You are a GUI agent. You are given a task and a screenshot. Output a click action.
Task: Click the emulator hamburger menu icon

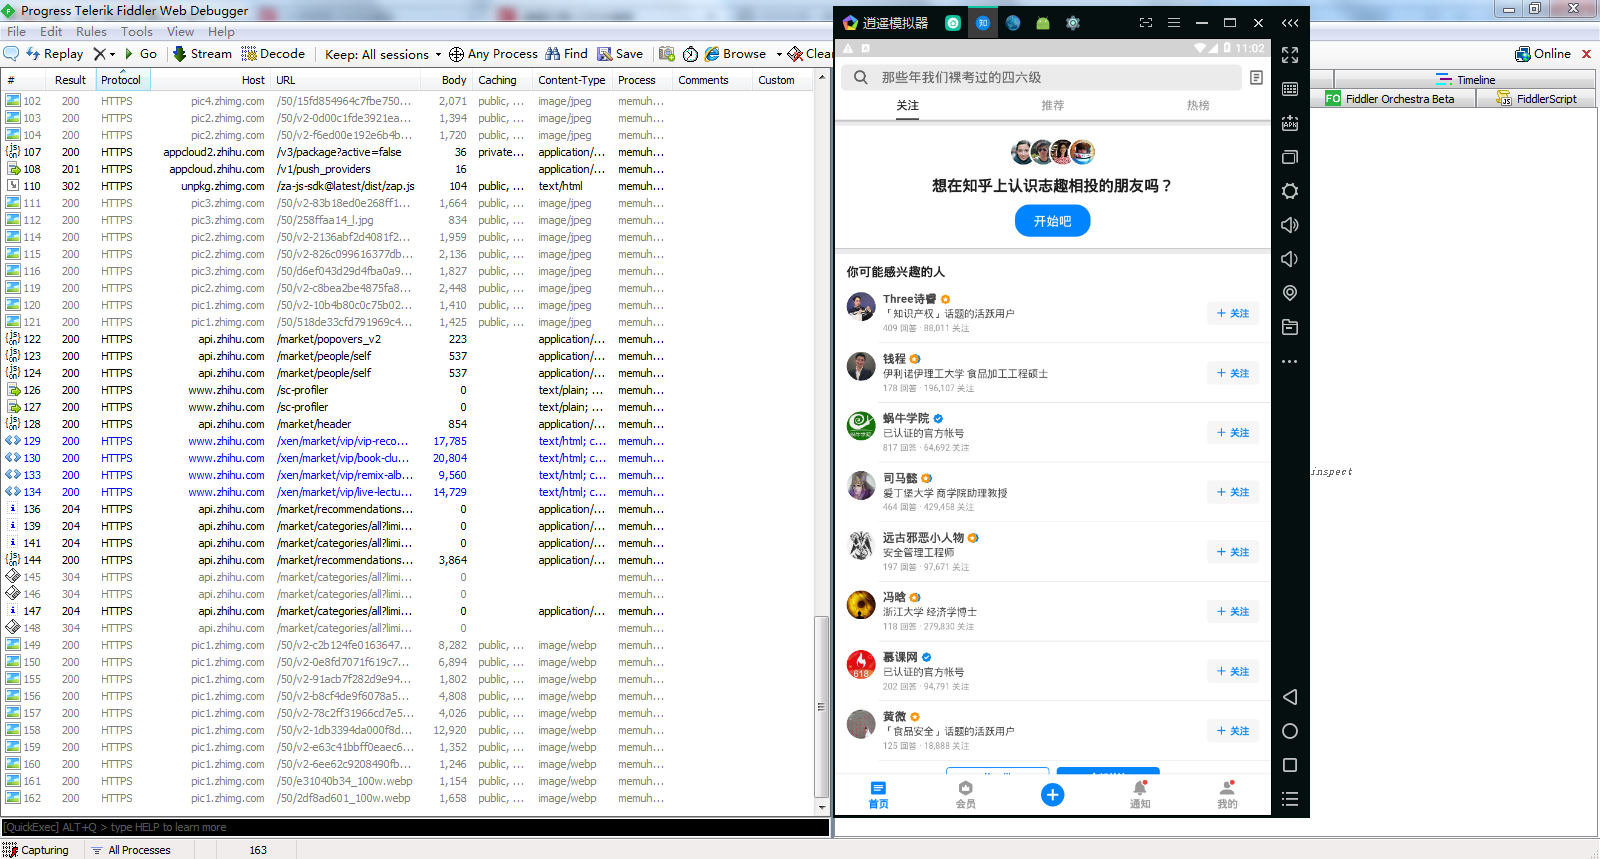click(1174, 23)
